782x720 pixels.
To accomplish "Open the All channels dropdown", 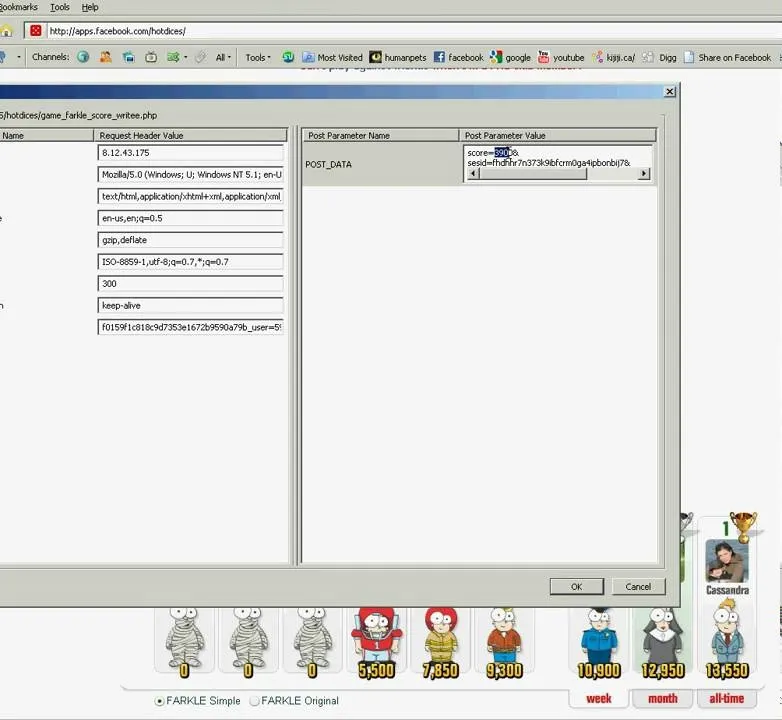I will (223, 57).
